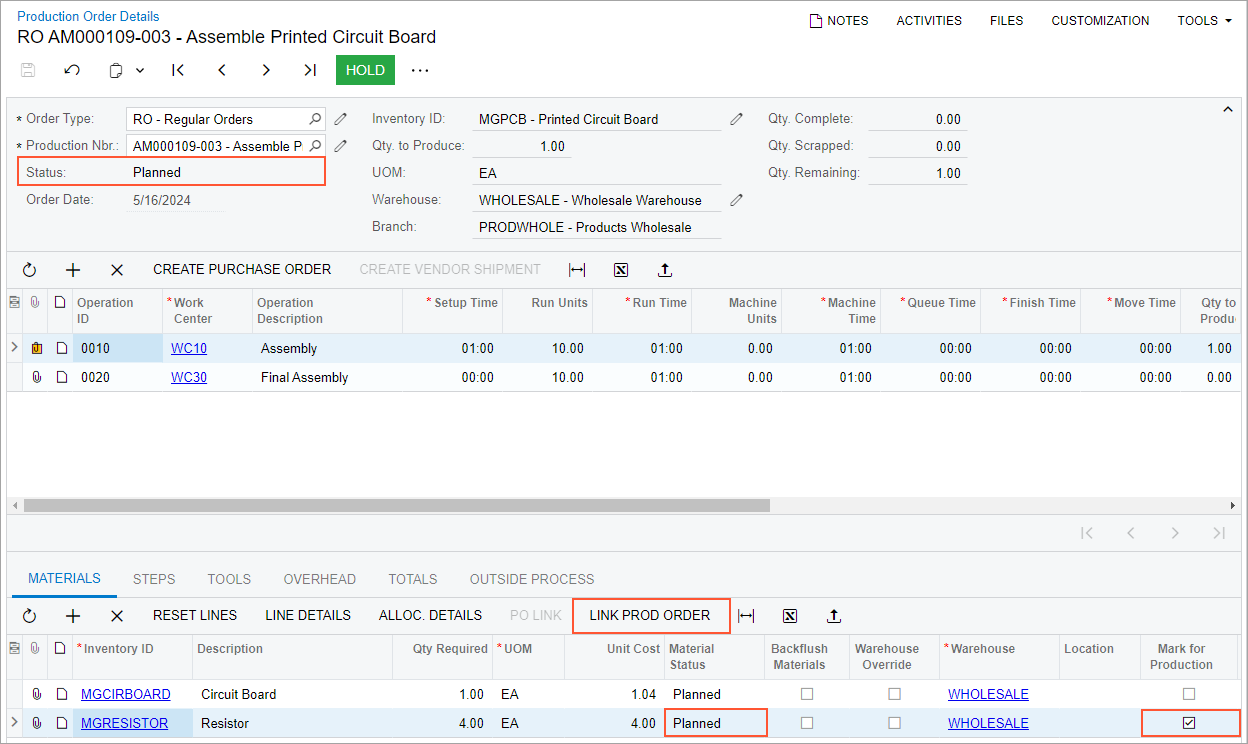Switch to the Outside Process tab
The width and height of the screenshot is (1248, 744).
pos(531,579)
